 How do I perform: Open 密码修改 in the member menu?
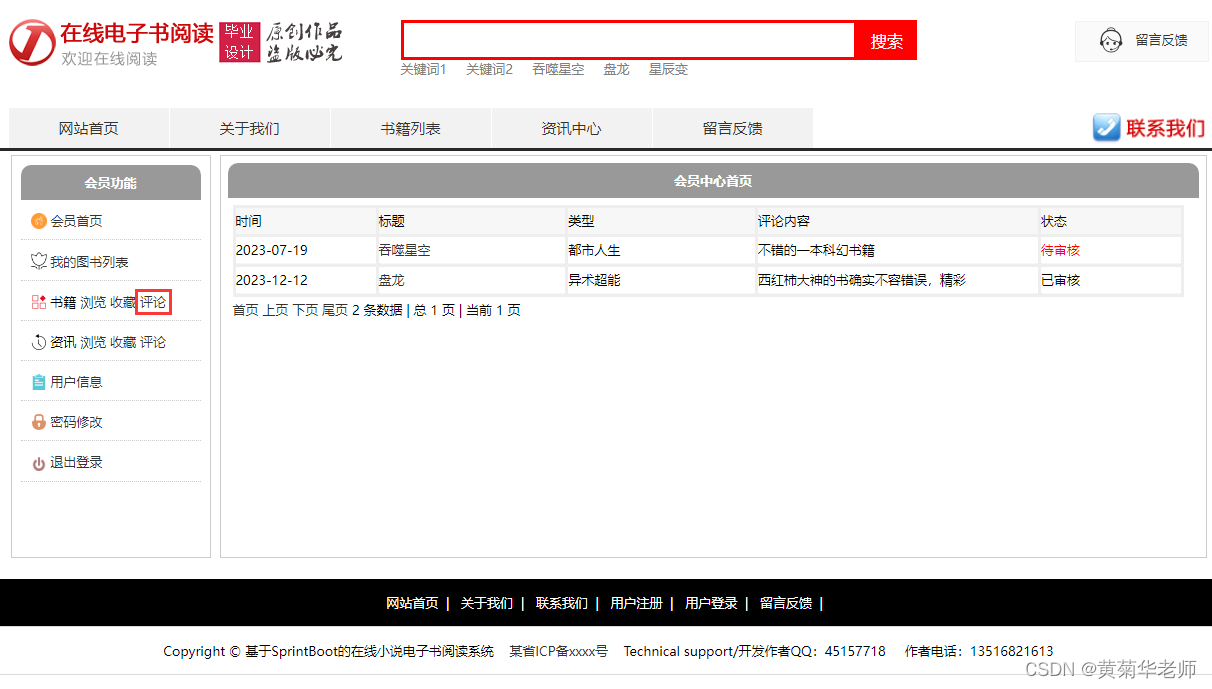(x=76, y=422)
